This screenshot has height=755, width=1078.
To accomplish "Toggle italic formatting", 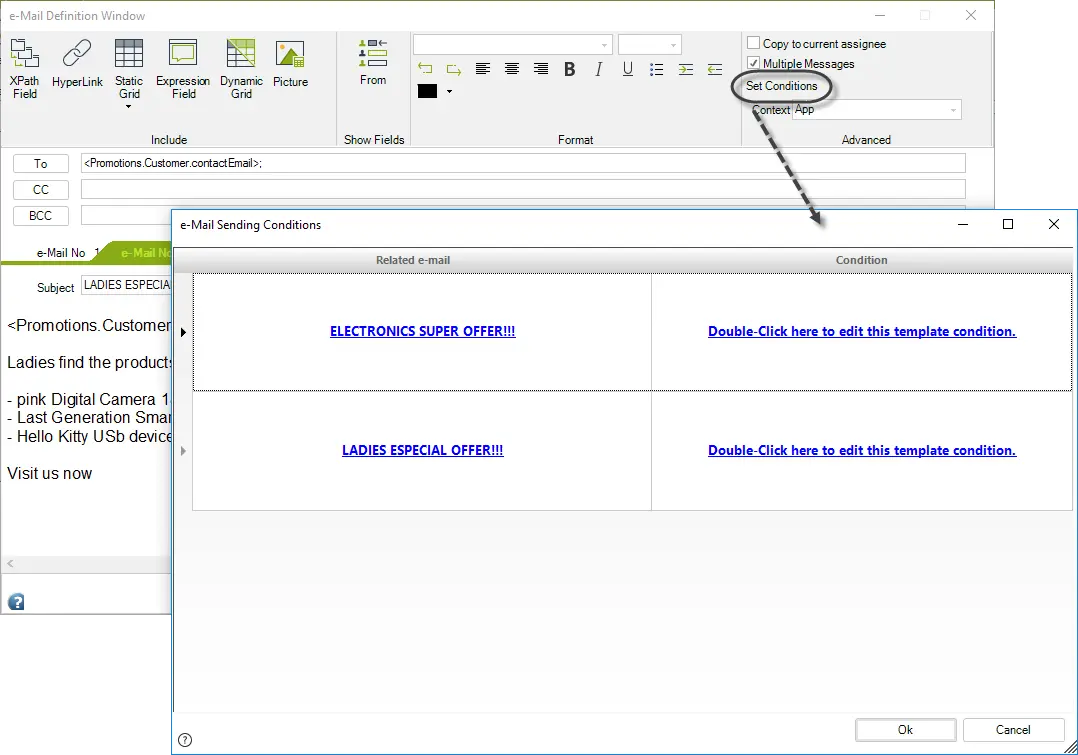I will [599, 69].
